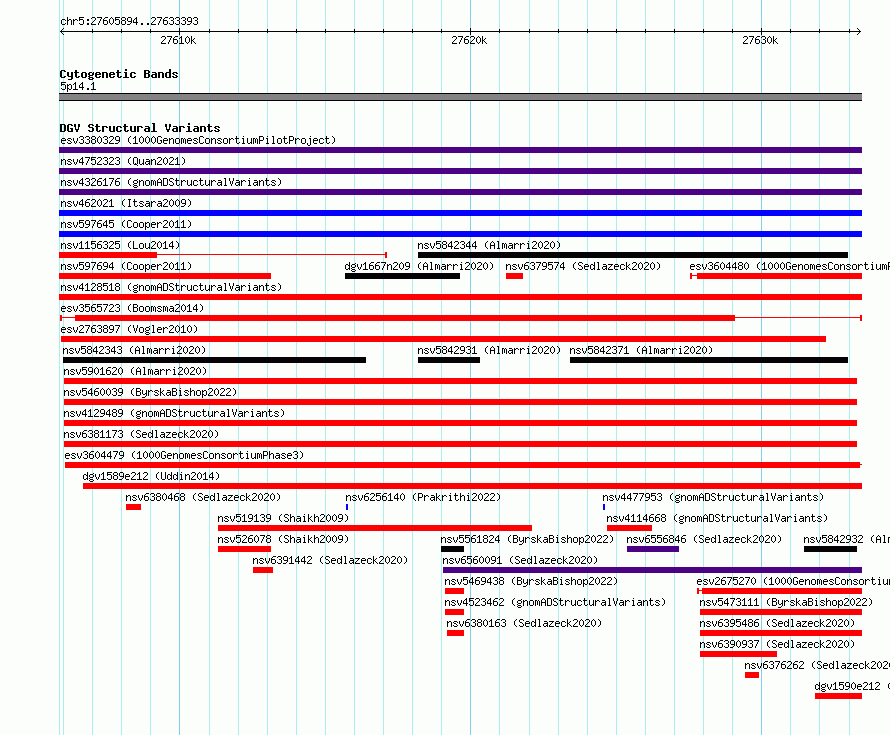This screenshot has width=890, height=735.
Task: Click the nsv5842931 (Almarri2020) label
Action: pos(489,350)
